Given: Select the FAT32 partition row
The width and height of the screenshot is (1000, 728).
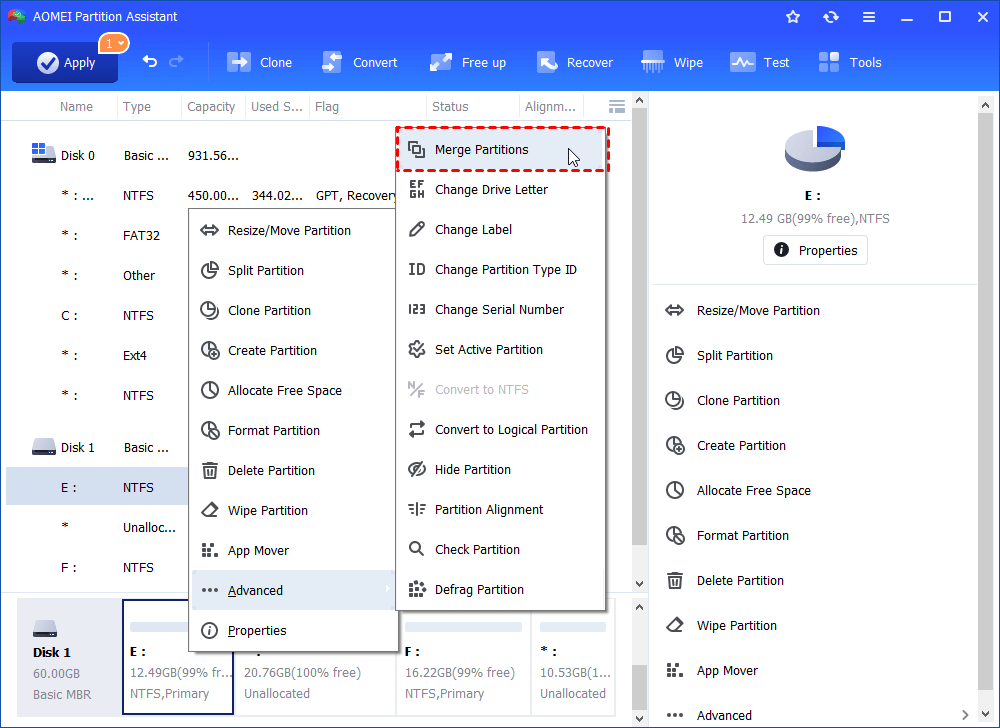Looking at the screenshot, I should tap(97, 235).
